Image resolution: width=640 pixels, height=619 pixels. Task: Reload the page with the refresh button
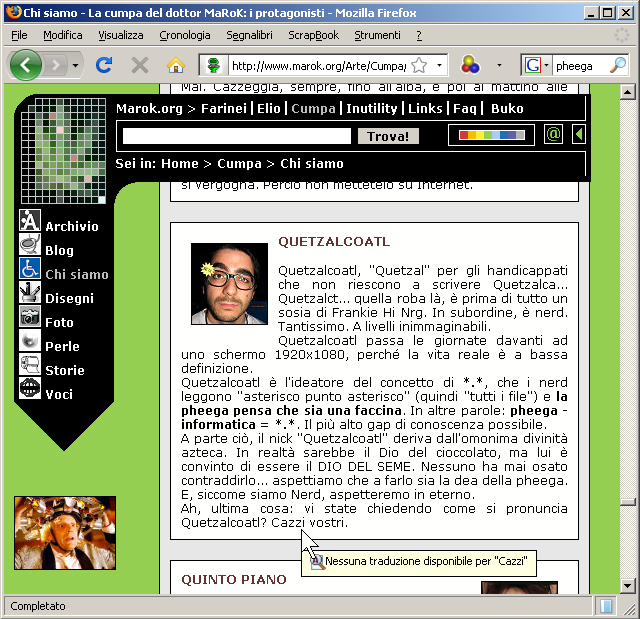[103, 66]
